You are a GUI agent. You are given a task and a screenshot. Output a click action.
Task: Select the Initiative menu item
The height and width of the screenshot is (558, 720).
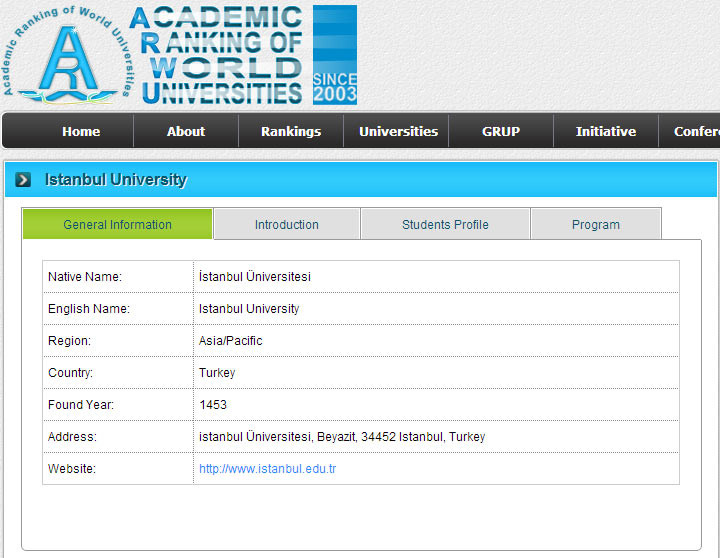point(606,131)
